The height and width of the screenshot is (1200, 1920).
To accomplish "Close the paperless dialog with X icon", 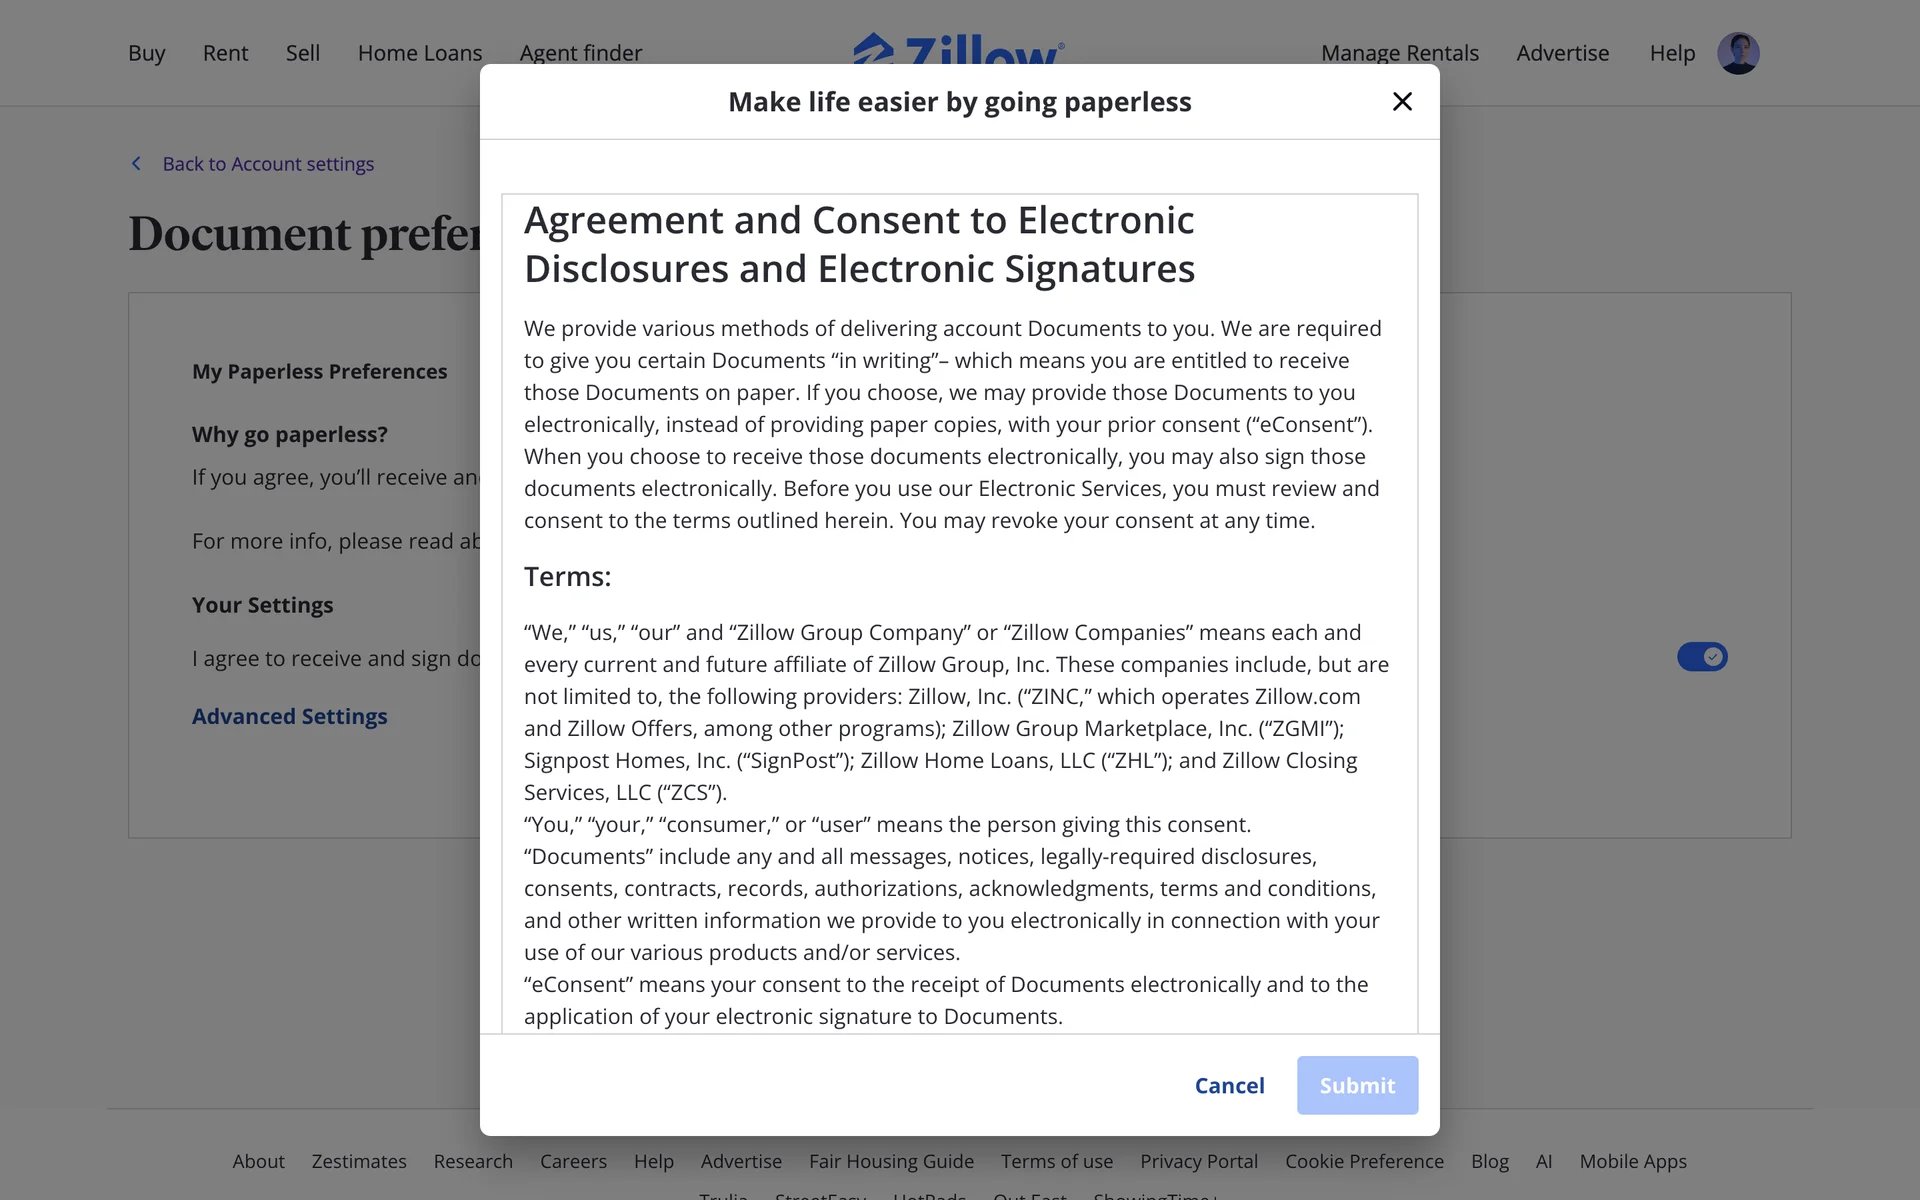I will tap(1402, 102).
